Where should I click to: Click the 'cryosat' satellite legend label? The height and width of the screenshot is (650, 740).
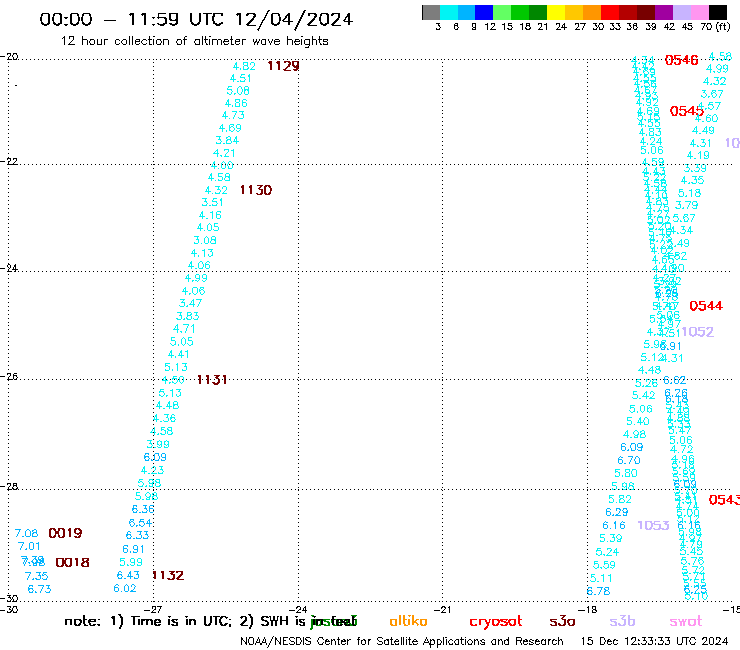click(496, 622)
